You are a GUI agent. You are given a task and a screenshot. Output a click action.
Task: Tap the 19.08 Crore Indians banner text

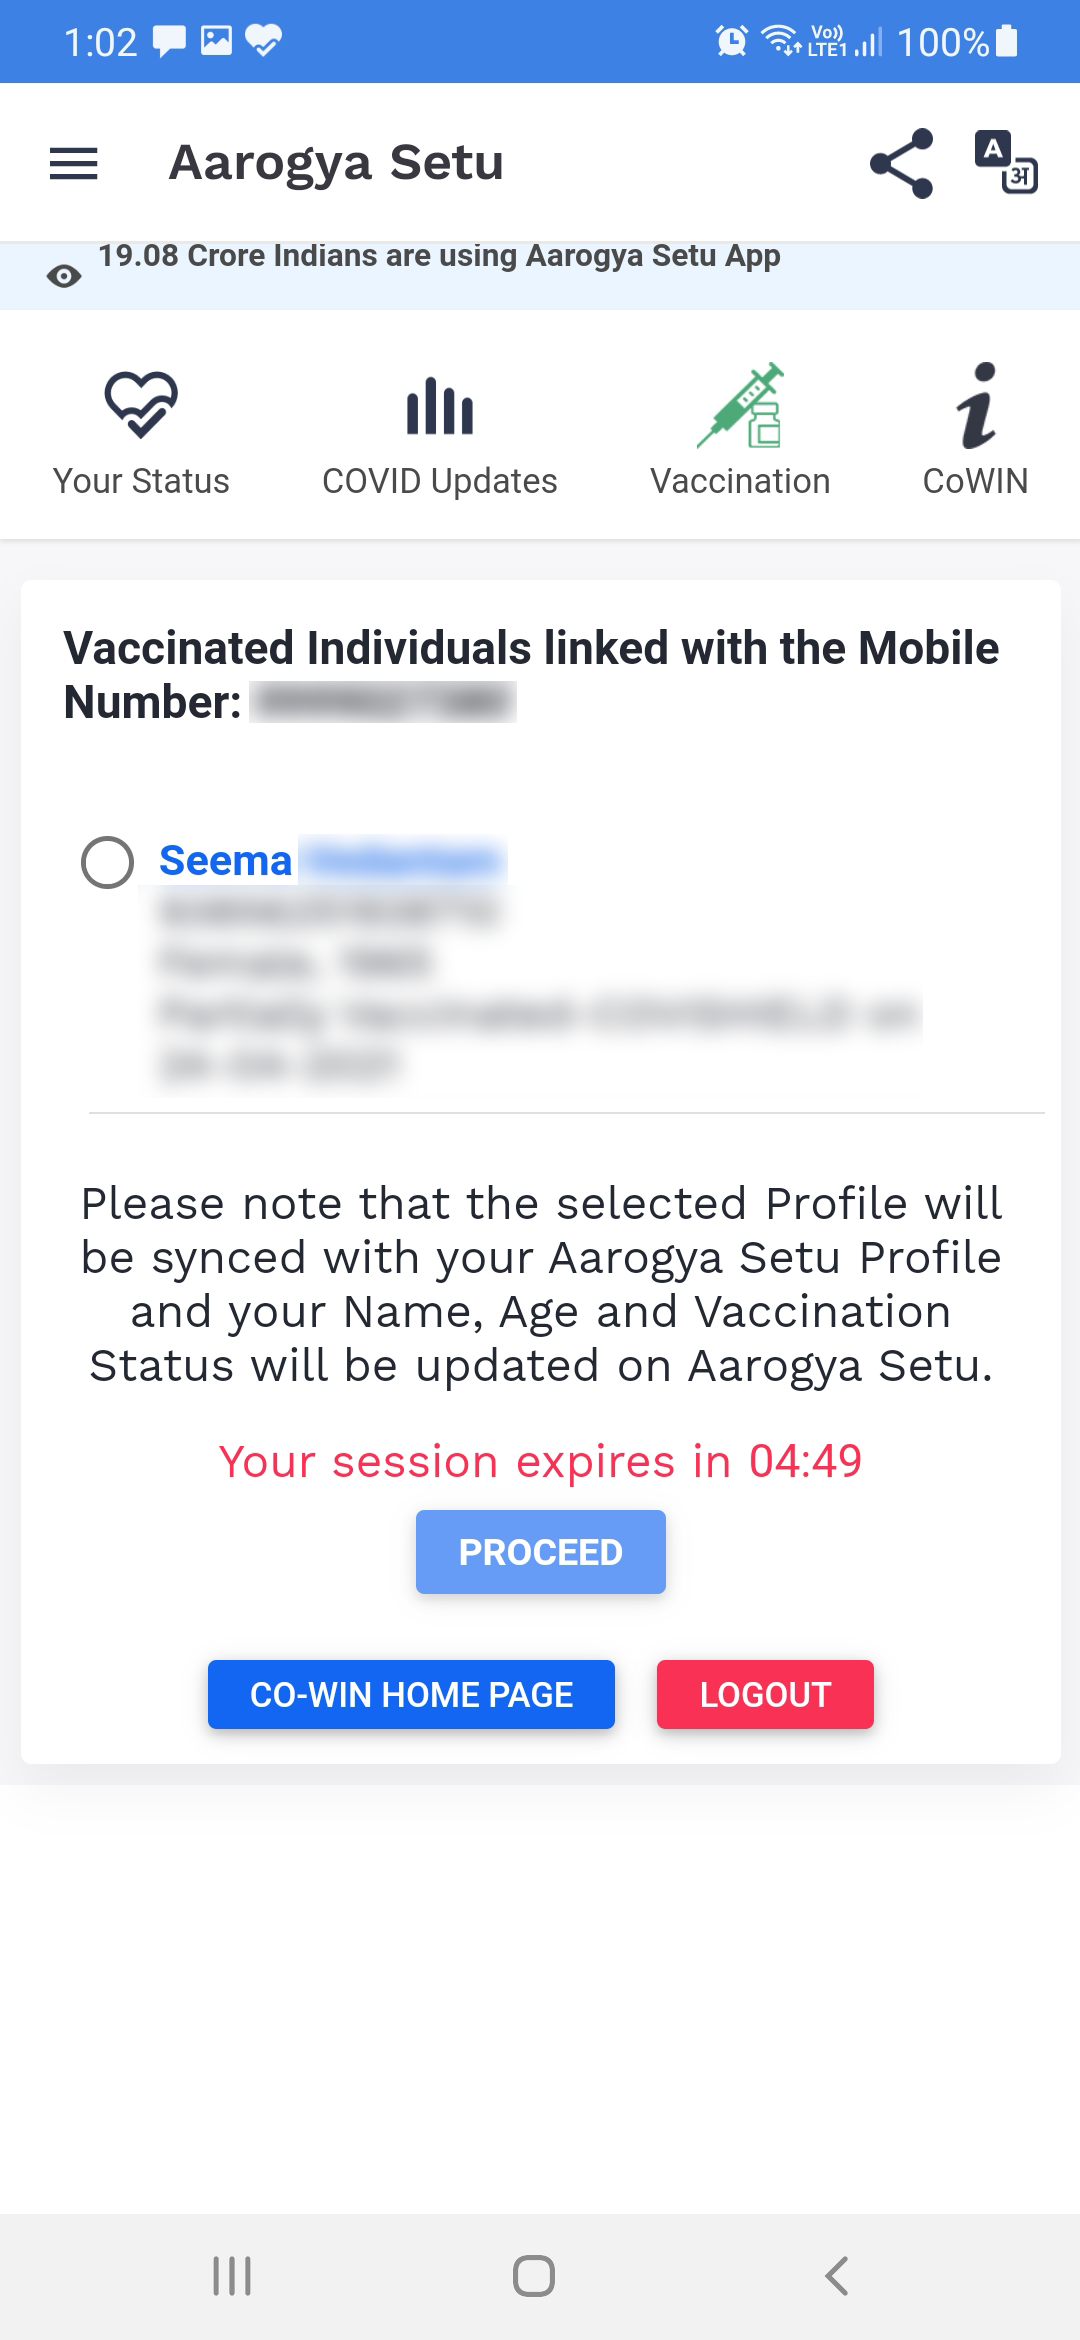point(439,256)
